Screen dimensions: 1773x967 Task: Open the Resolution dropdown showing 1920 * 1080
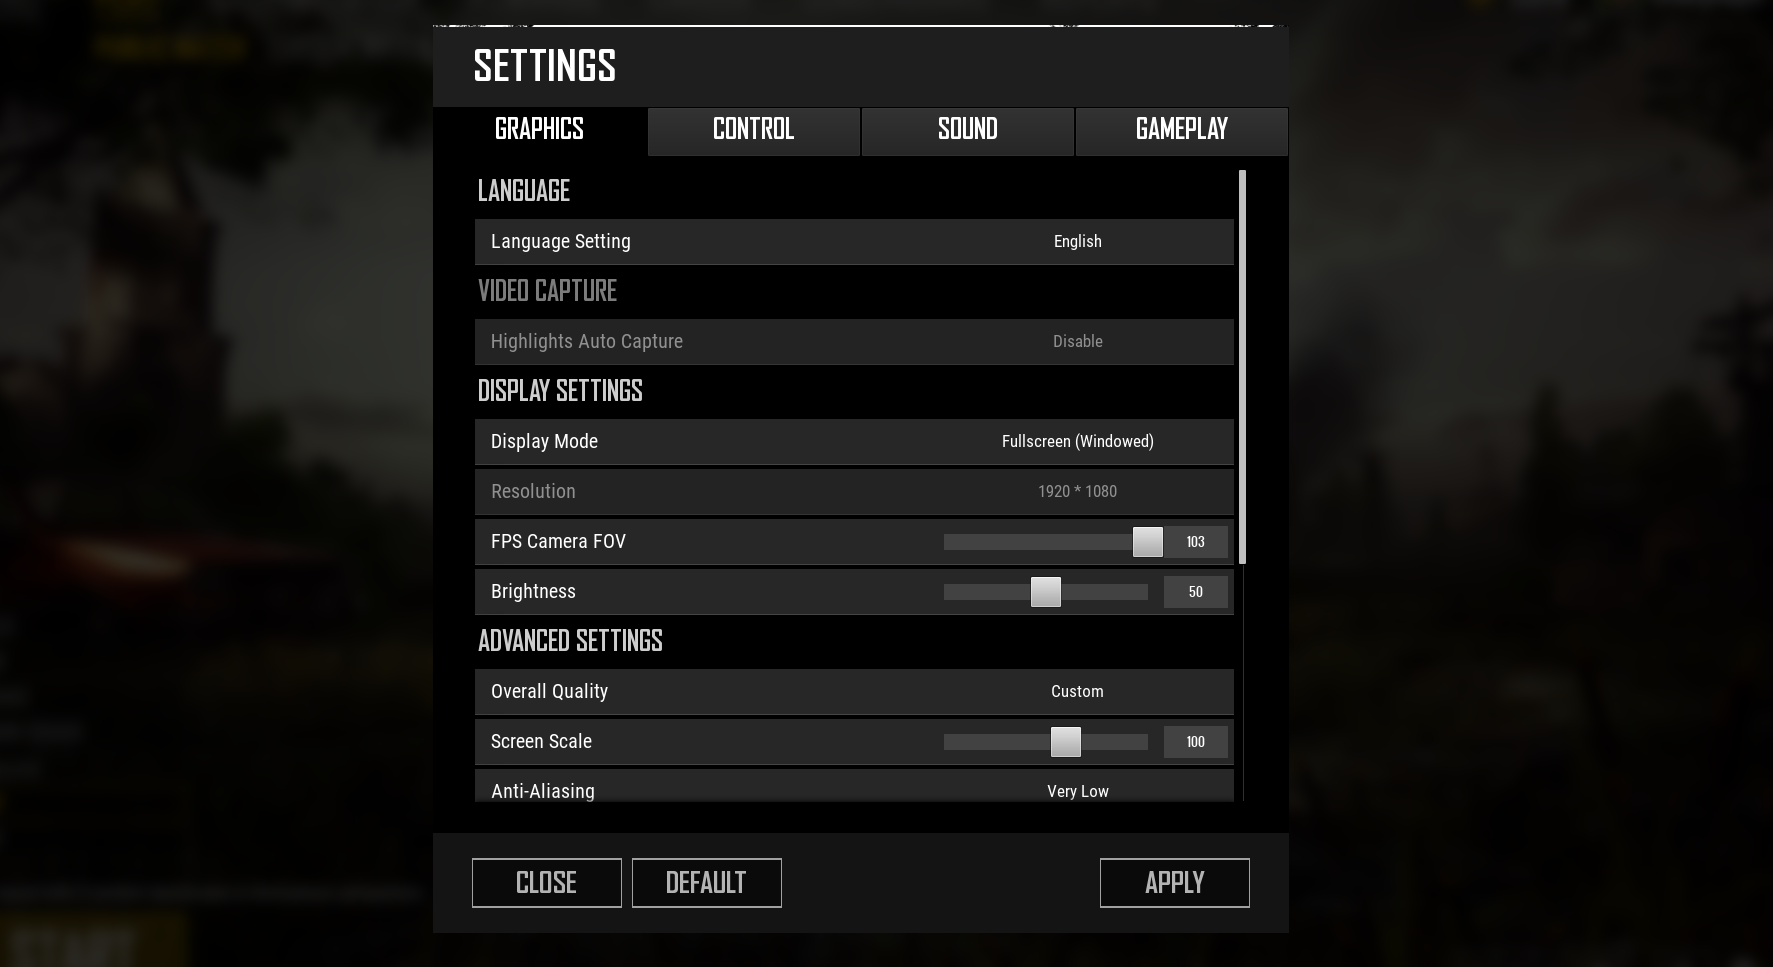[x=1077, y=492]
